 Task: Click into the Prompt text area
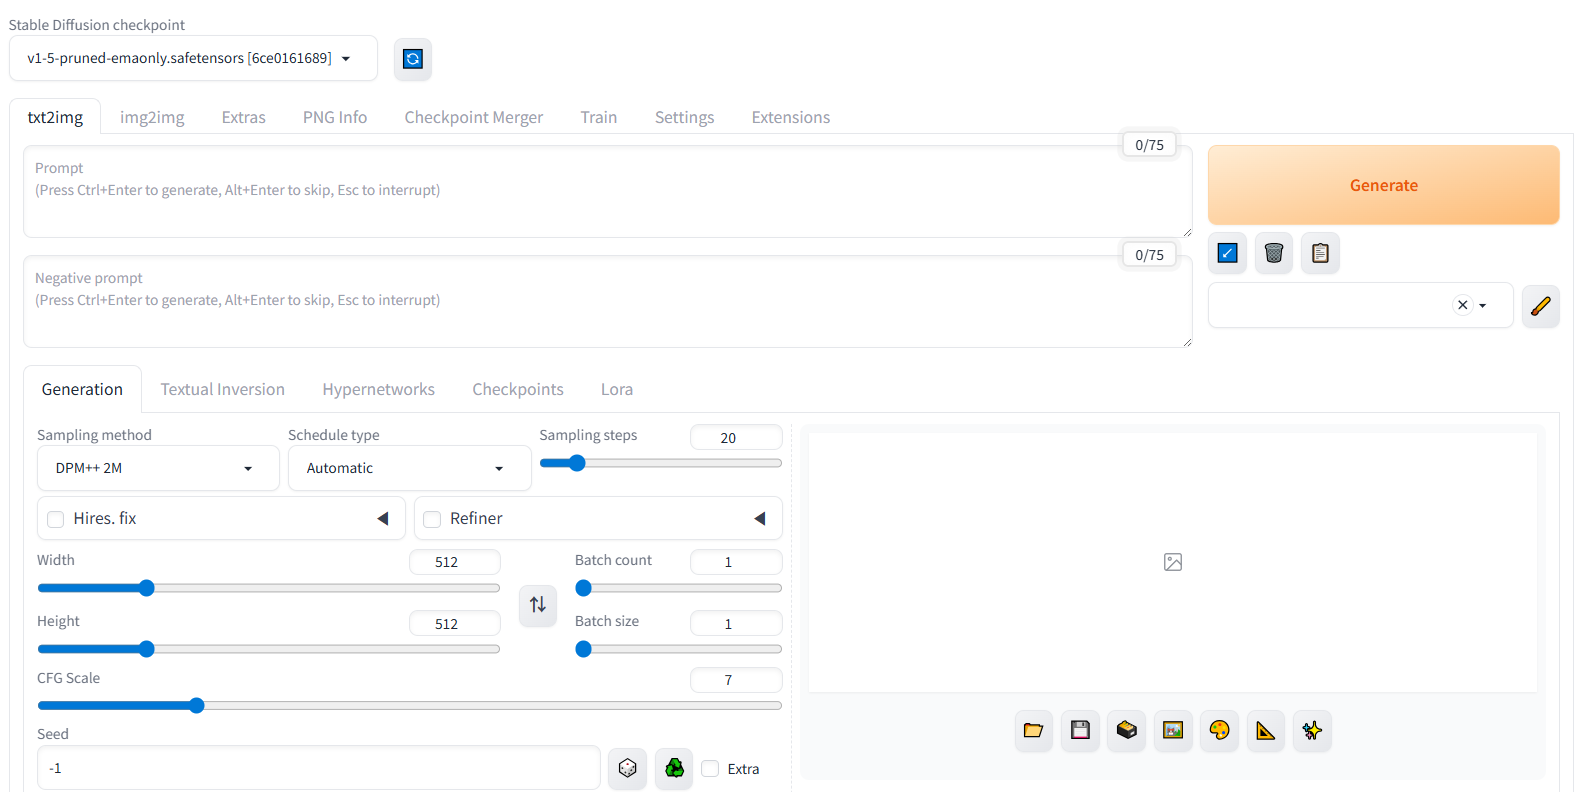[607, 192]
